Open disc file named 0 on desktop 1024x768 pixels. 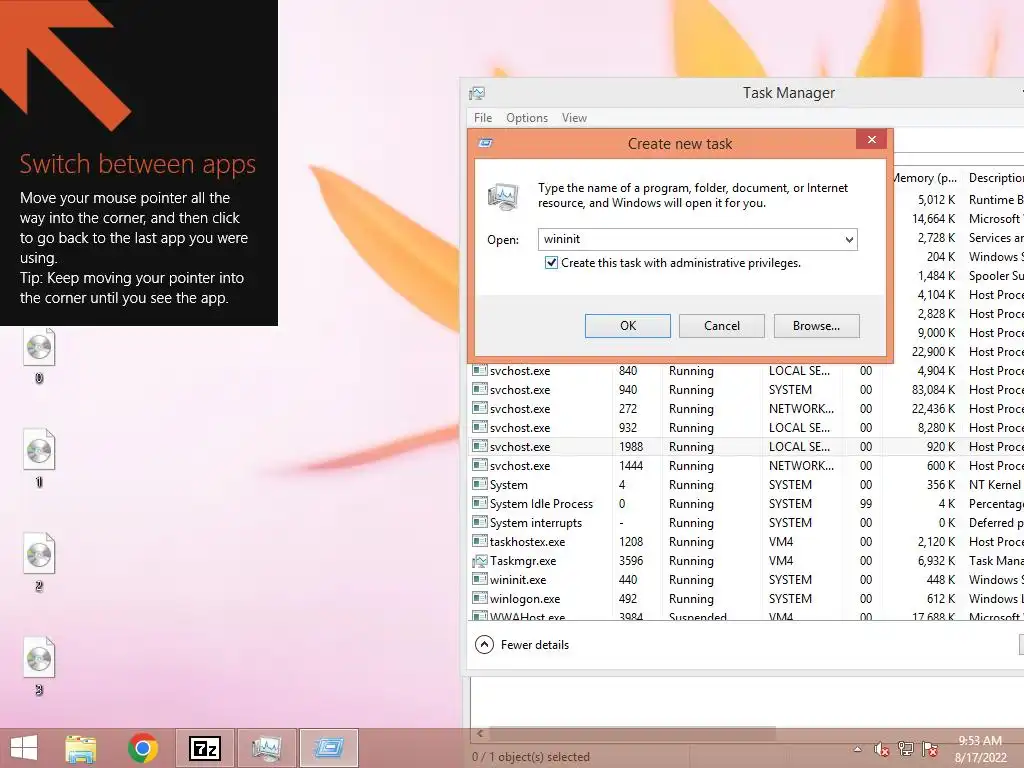coord(39,356)
